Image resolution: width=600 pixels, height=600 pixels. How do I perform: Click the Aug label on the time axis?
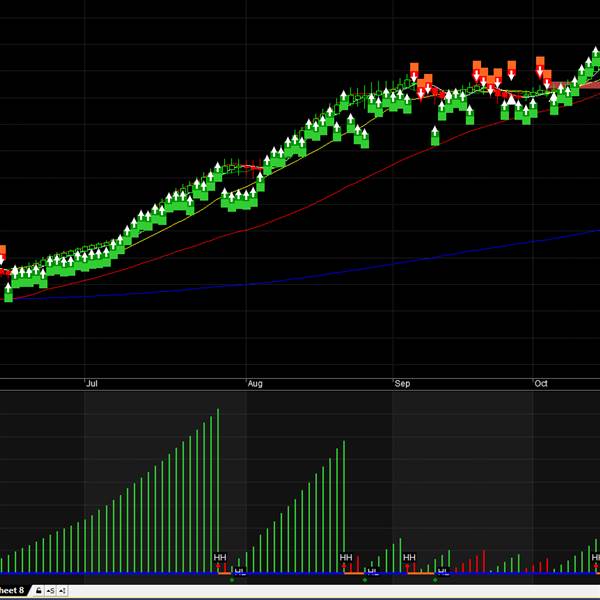tap(255, 383)
